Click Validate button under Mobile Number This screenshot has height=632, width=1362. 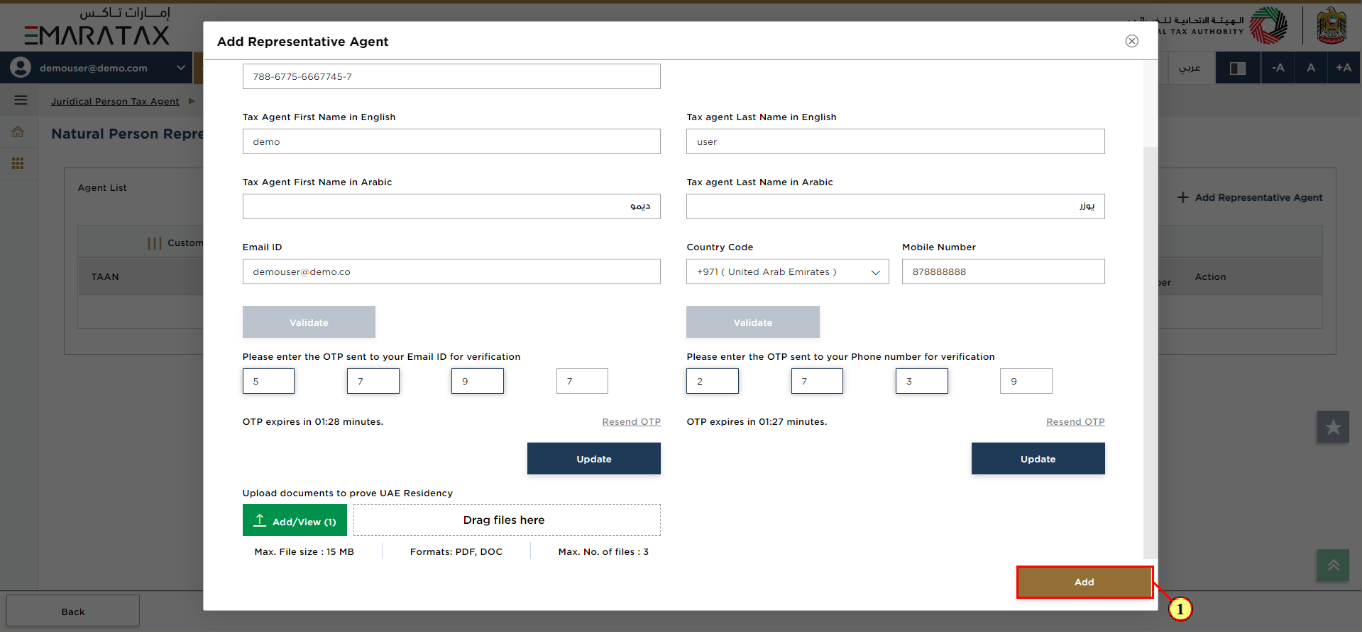coord(753,322)
